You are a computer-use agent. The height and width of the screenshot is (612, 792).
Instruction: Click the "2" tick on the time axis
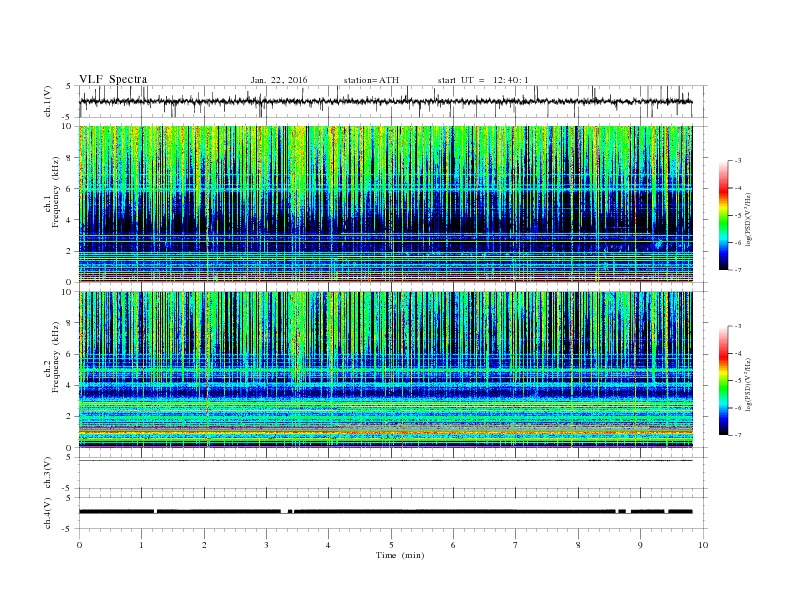click(204, 545)
